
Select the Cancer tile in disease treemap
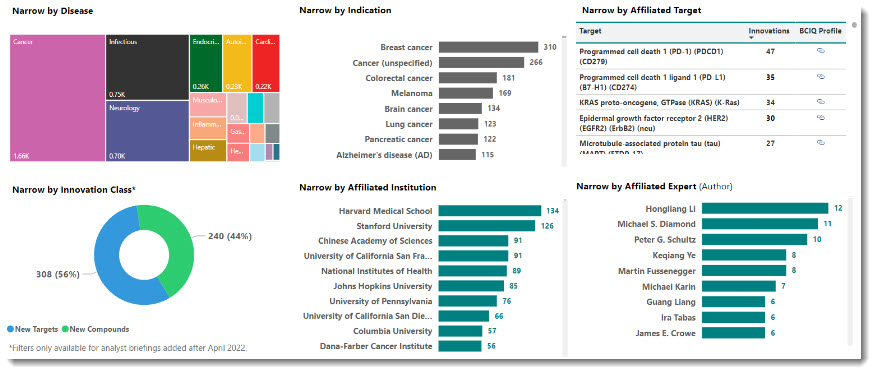pyautogui.click(x=58, y=98)
